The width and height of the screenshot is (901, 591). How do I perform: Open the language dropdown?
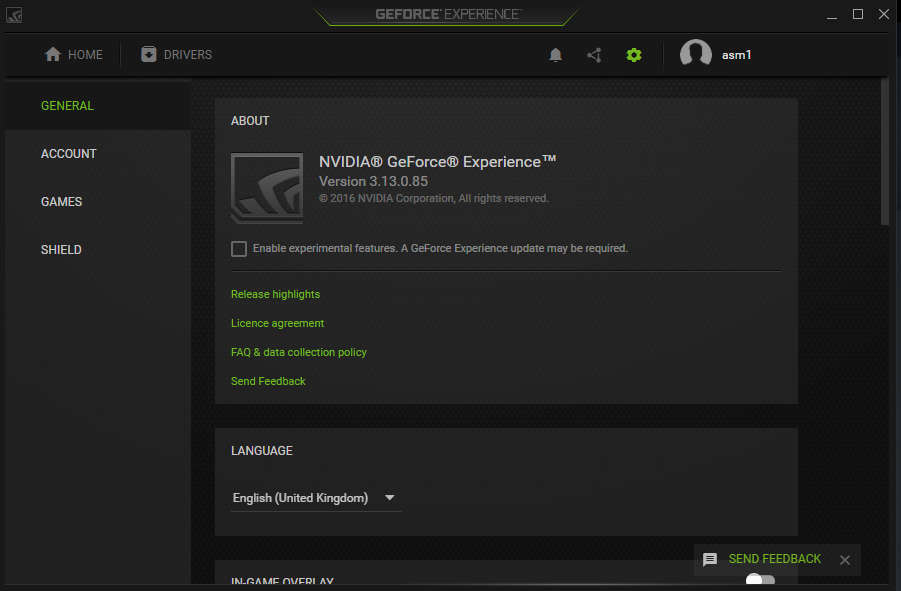tap(315, 498)
